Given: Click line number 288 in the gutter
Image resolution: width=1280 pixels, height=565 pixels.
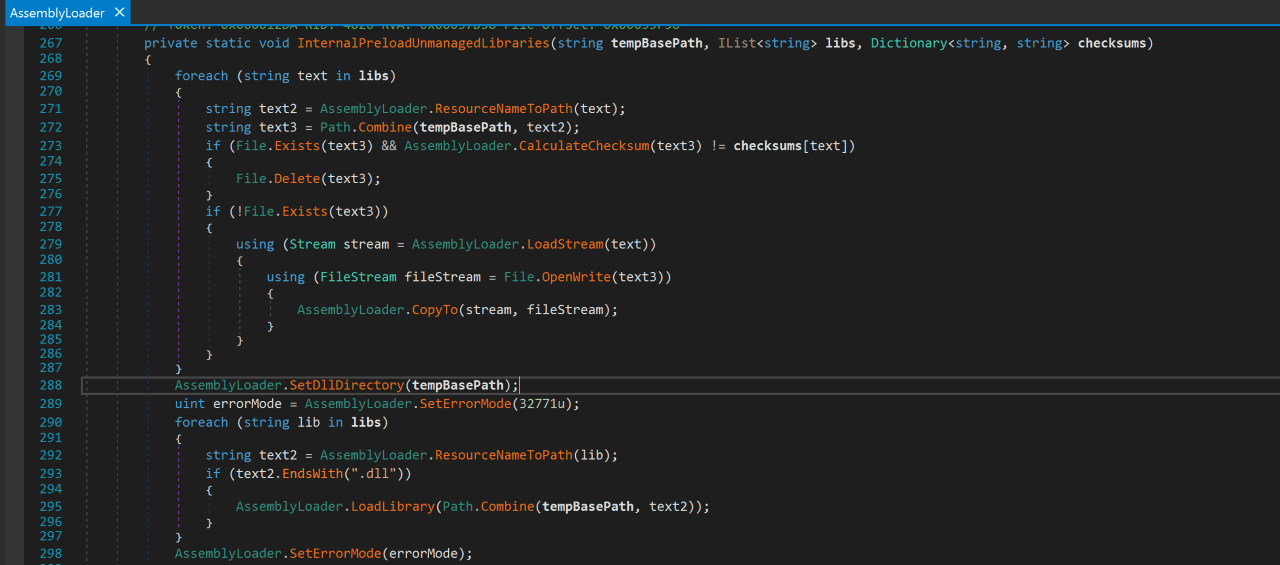Looking at the screenshot, I should [50, 385].
